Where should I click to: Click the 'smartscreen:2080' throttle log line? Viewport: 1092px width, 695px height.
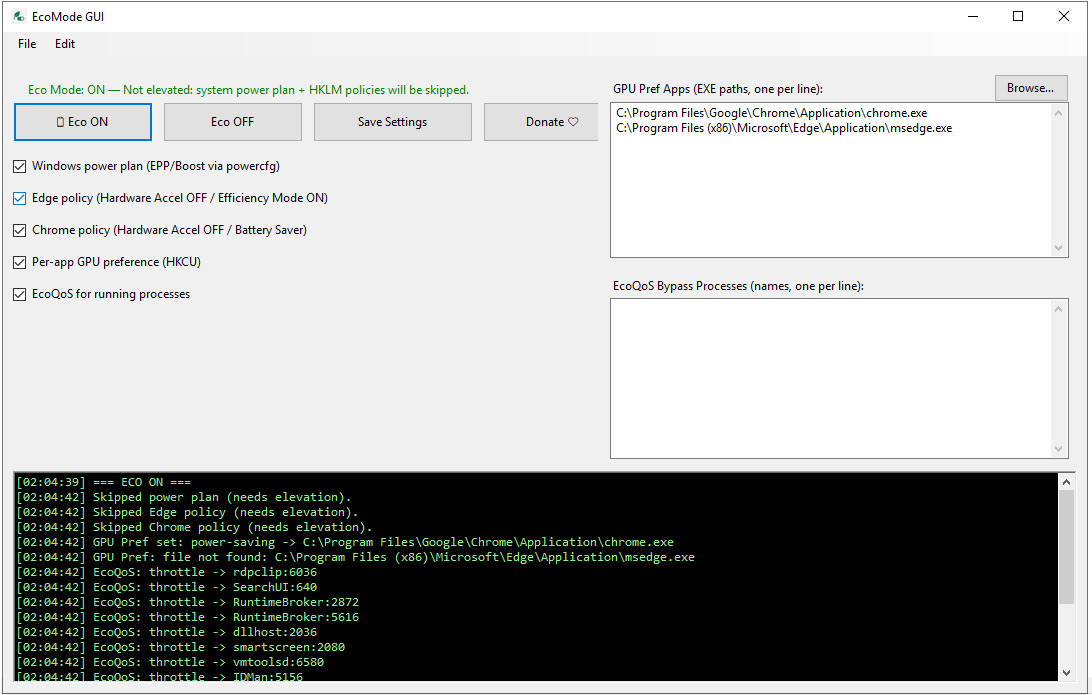coord(180,647)
